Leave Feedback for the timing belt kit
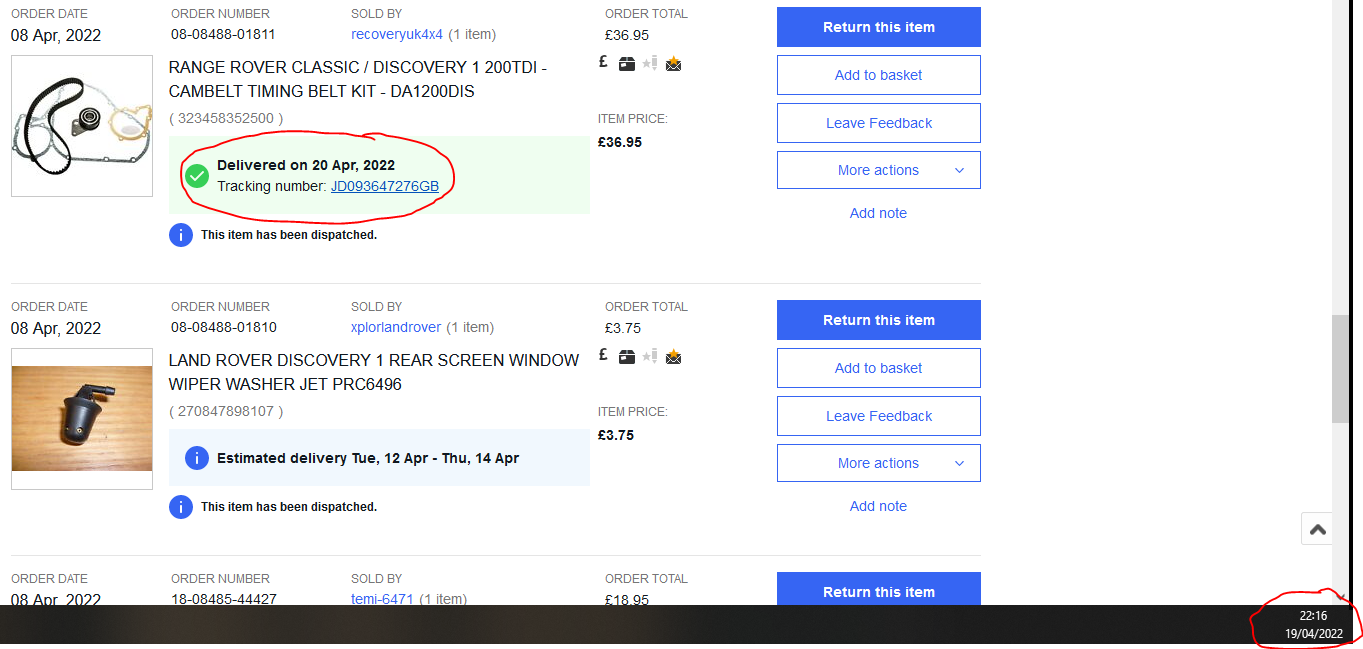The height and width of the screenshot is (649, 1363). tap(879, 123)
